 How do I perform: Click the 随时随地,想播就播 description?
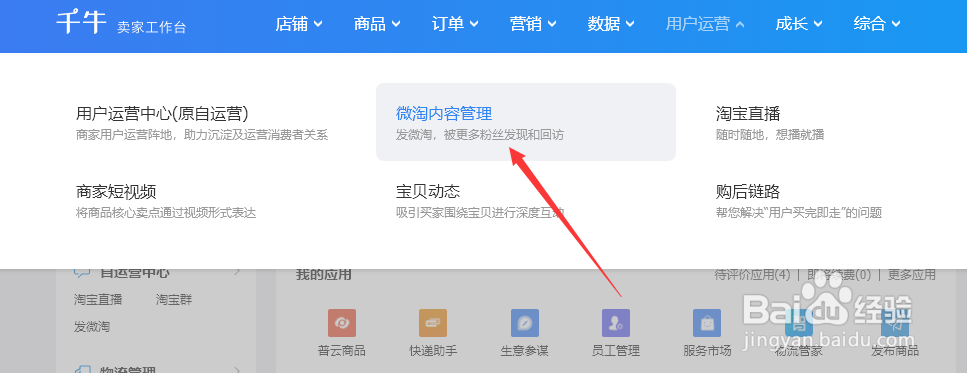tap(770, 135)
